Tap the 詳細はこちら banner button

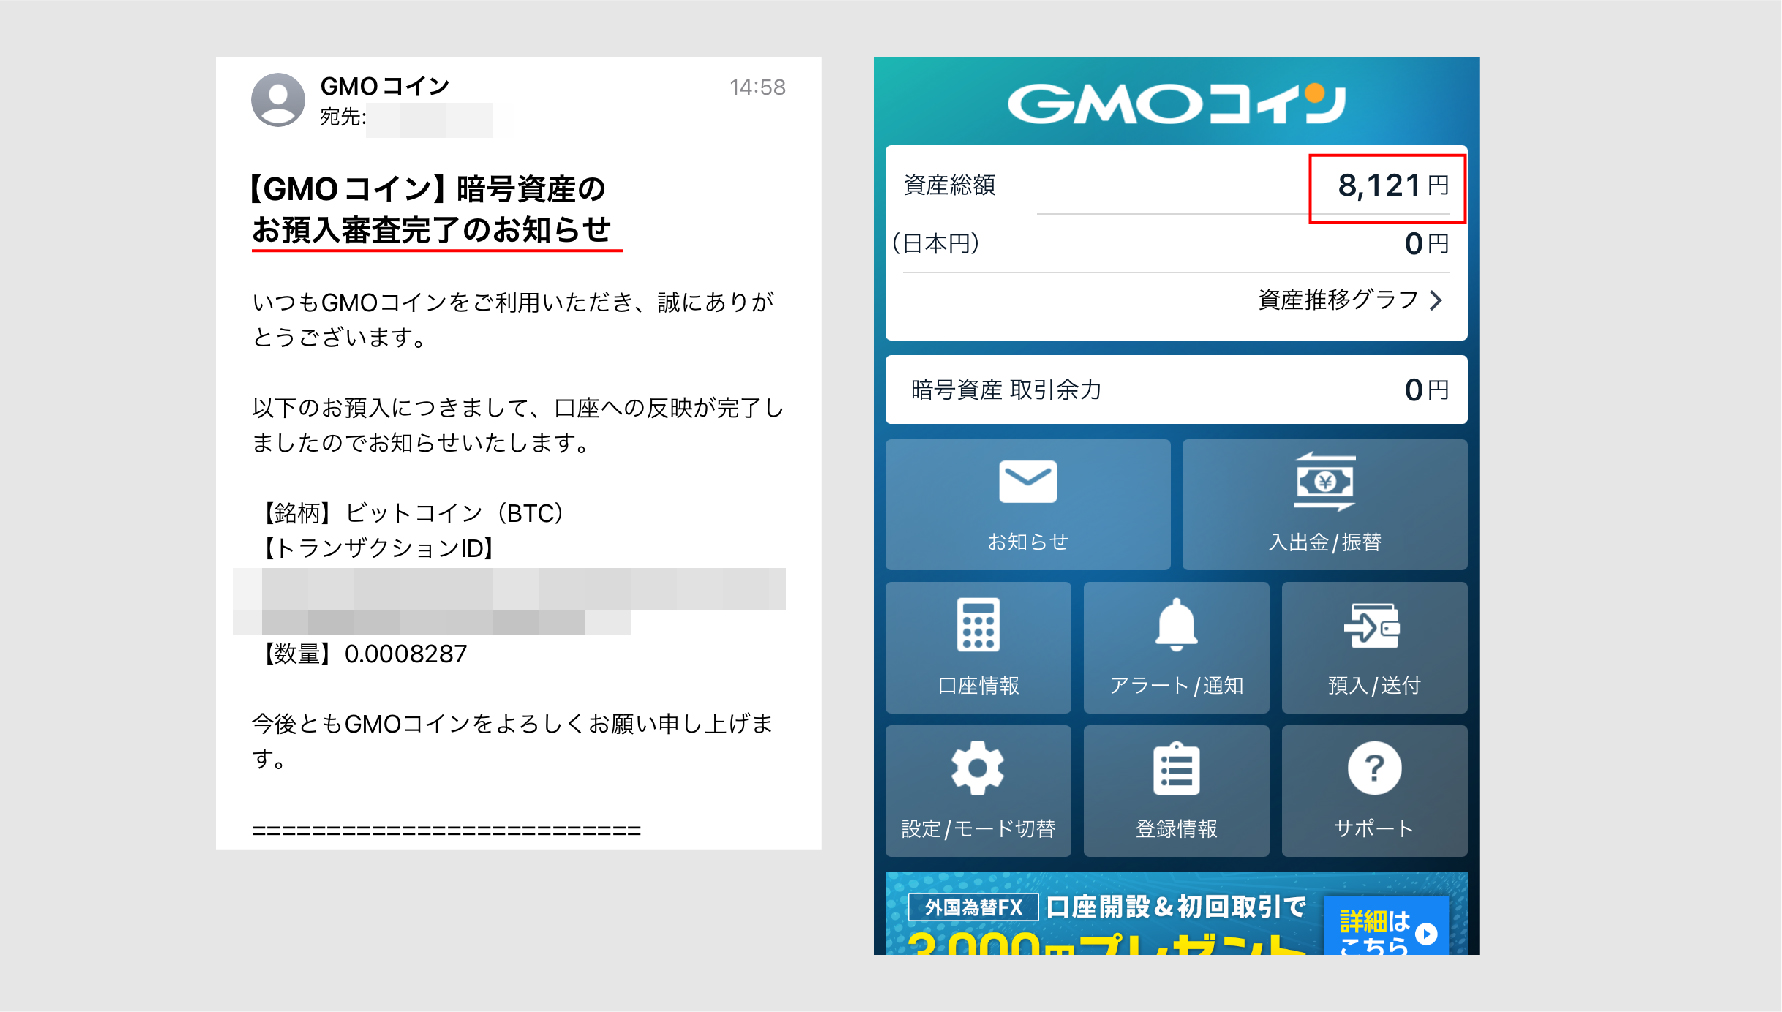tap(1386, 927)
